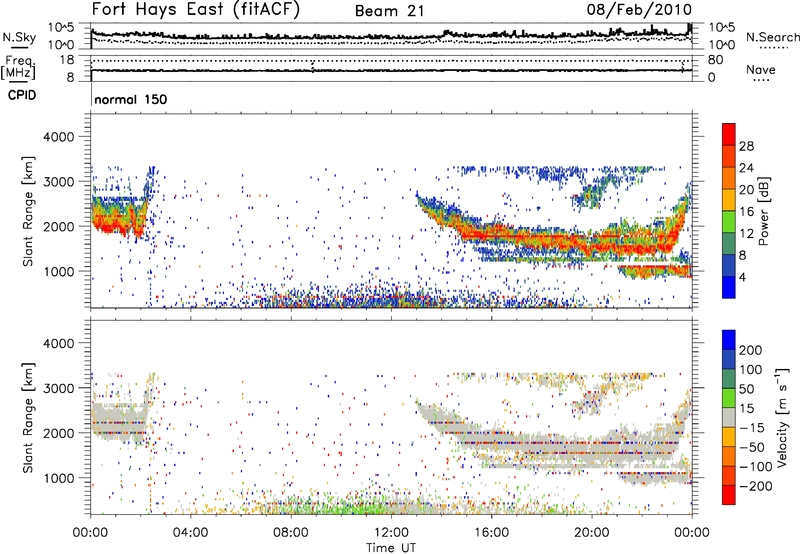800x554 pixels.
Task: Click the 'N.Search' legend label
Action: [x=772, y=37]
